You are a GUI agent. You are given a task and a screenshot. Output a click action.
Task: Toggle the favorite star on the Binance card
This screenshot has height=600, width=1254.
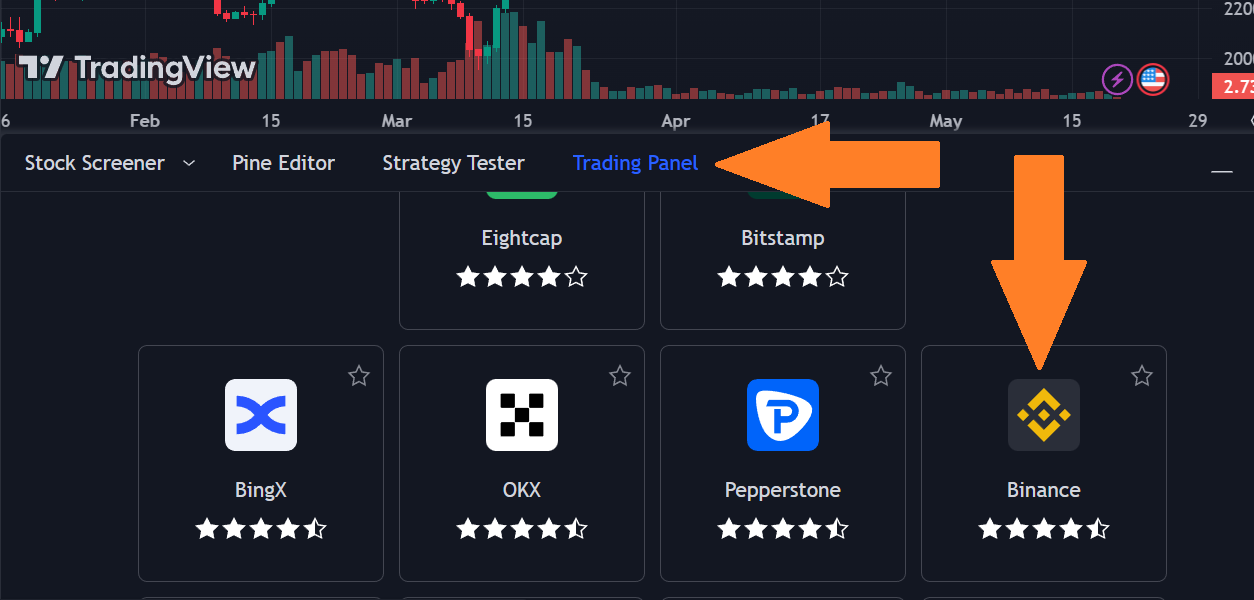1141,376
